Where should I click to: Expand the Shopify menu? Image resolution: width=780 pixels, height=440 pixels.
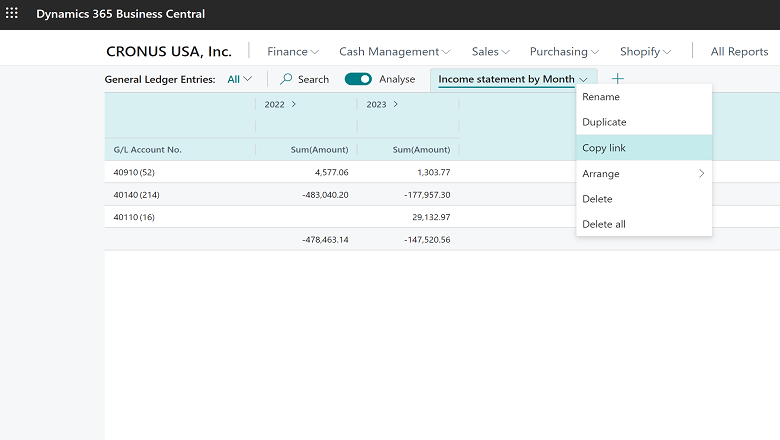(645, 52)
